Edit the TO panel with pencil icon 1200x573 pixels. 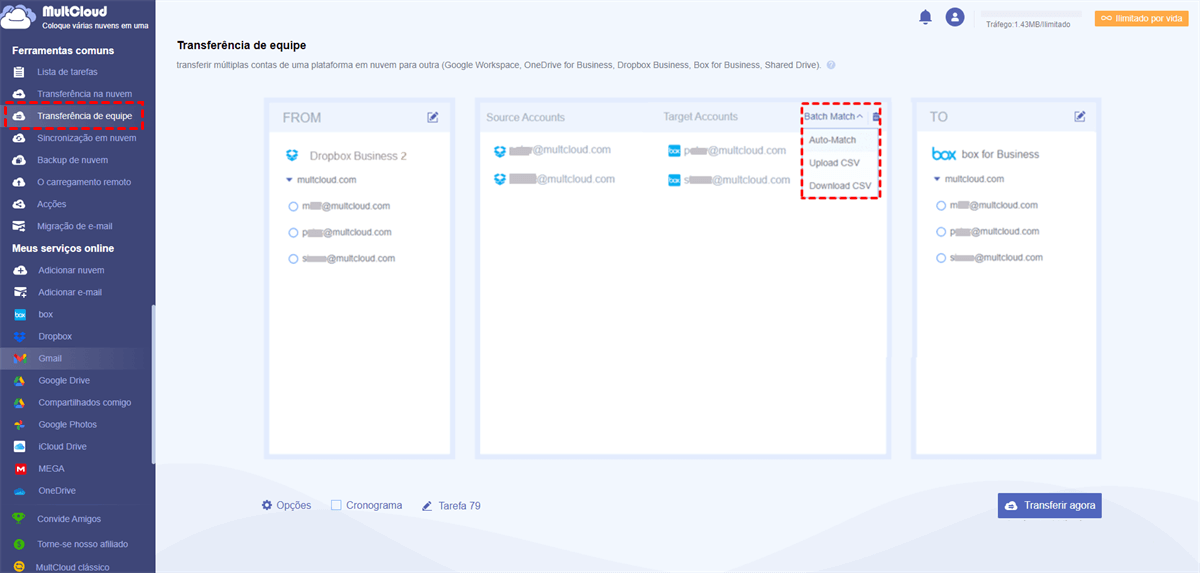click(x=1080, y=117)
